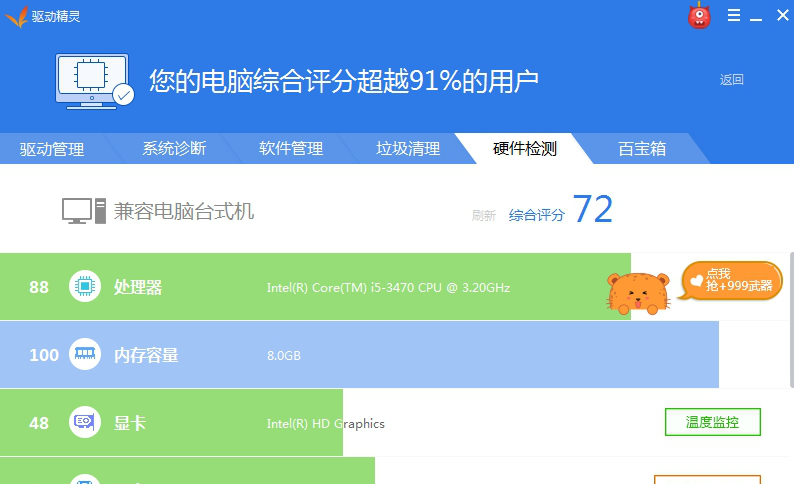Click the computer chip monitor icon
The image size is (794, 503).
click(x=95, y=81)
